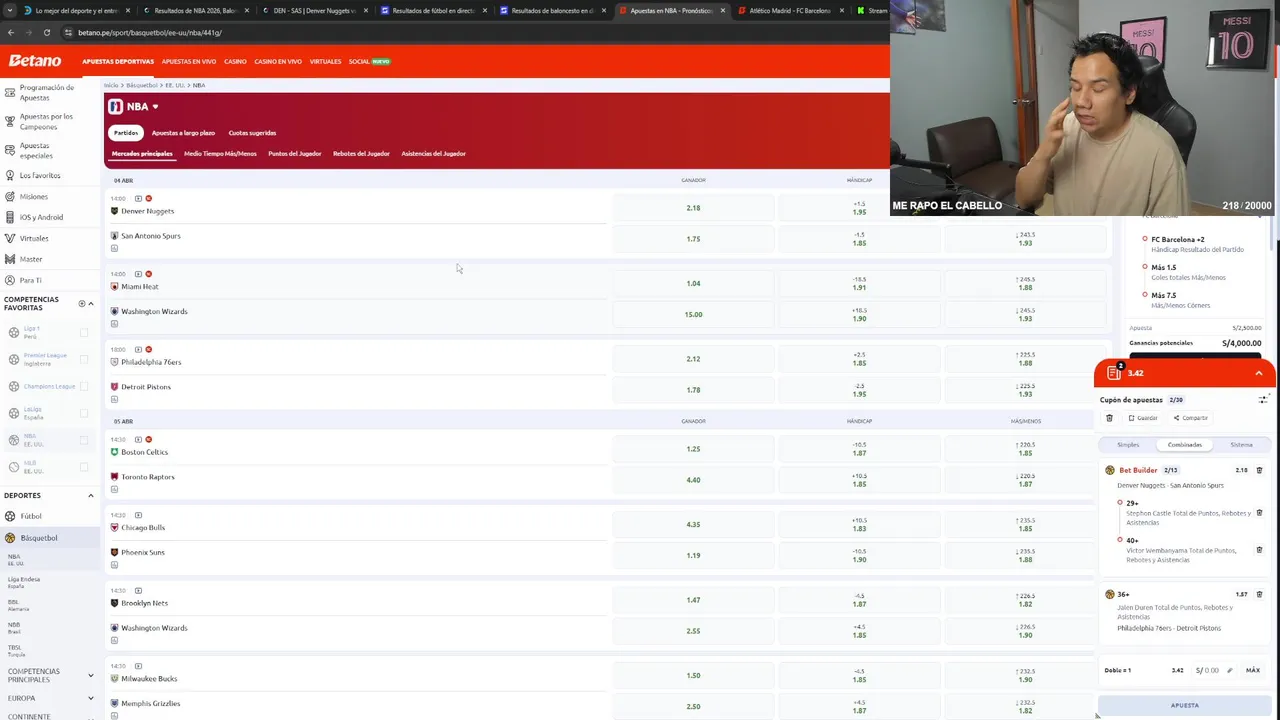Switch to Medio Tiempo Más/Menos market tab
This screenshot has height=720, width=1280.
point(220,154)
